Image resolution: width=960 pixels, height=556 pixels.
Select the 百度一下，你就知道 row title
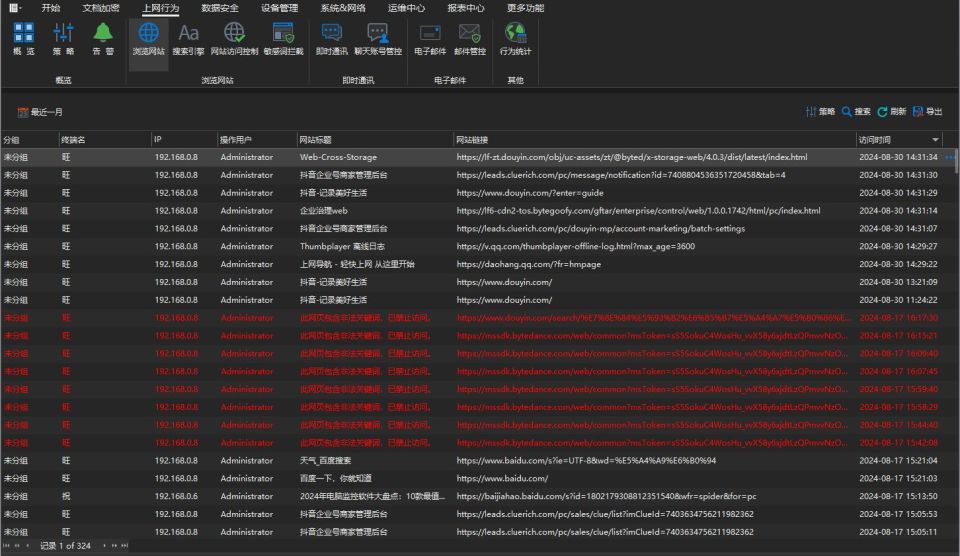pos(335,478)
